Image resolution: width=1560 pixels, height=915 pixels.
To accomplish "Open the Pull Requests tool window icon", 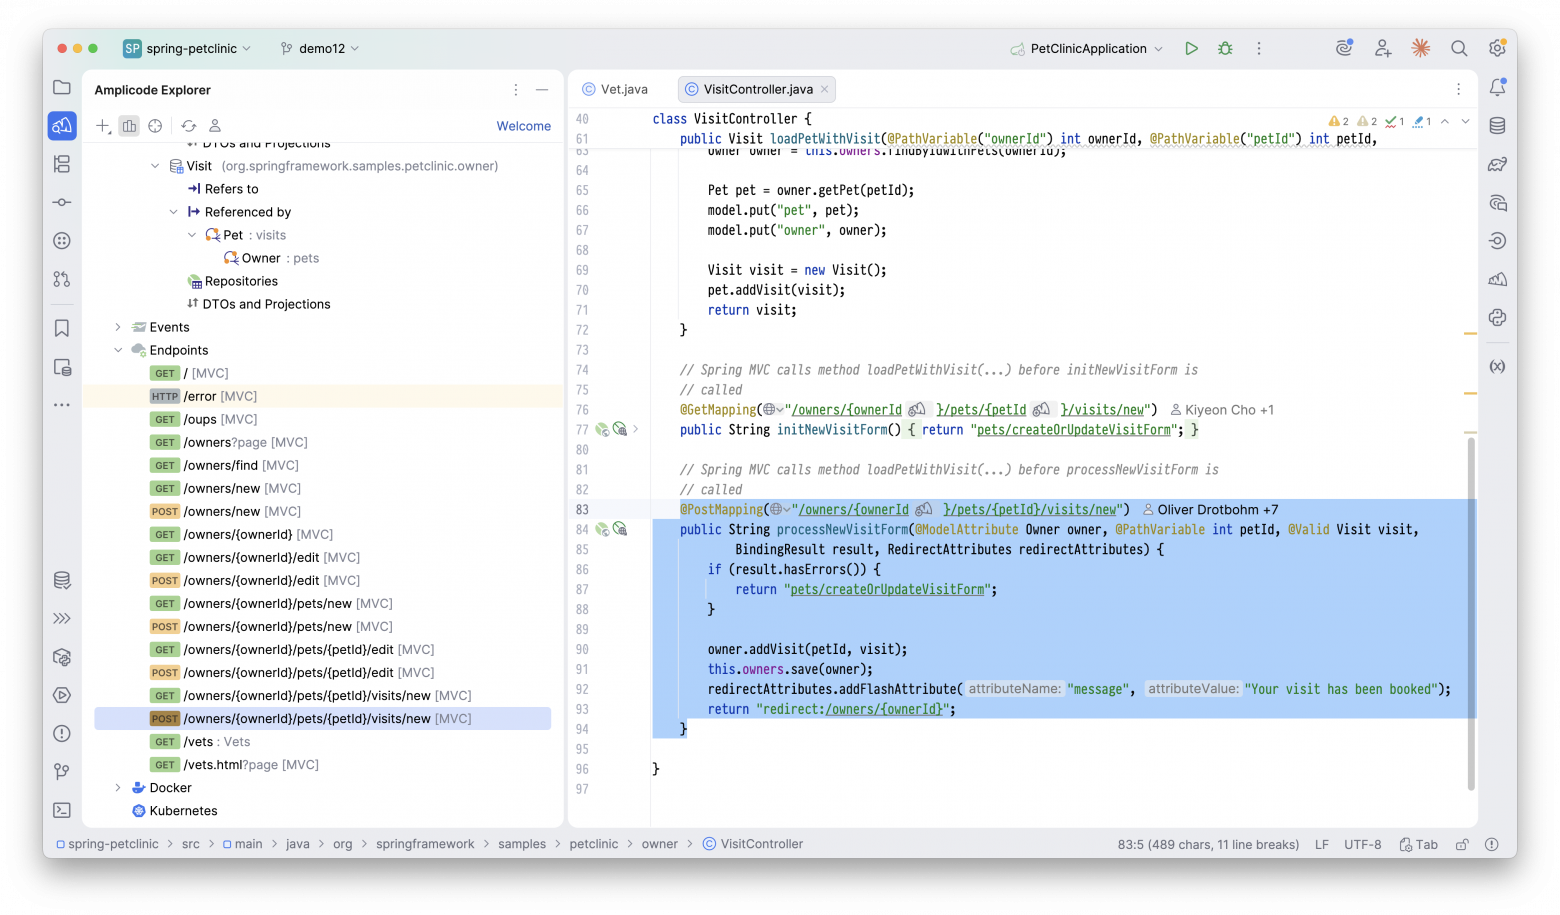I will [62, 279].
